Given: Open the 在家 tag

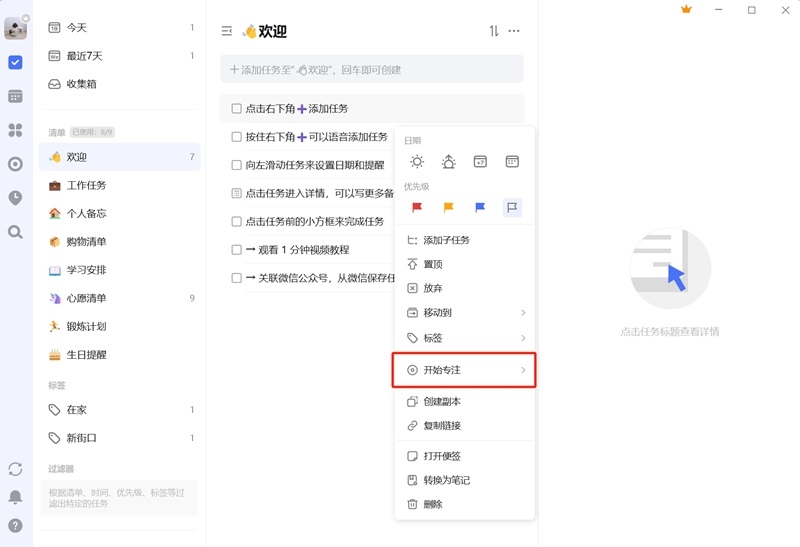Looking at the screenshot, I should coord(120,409).
